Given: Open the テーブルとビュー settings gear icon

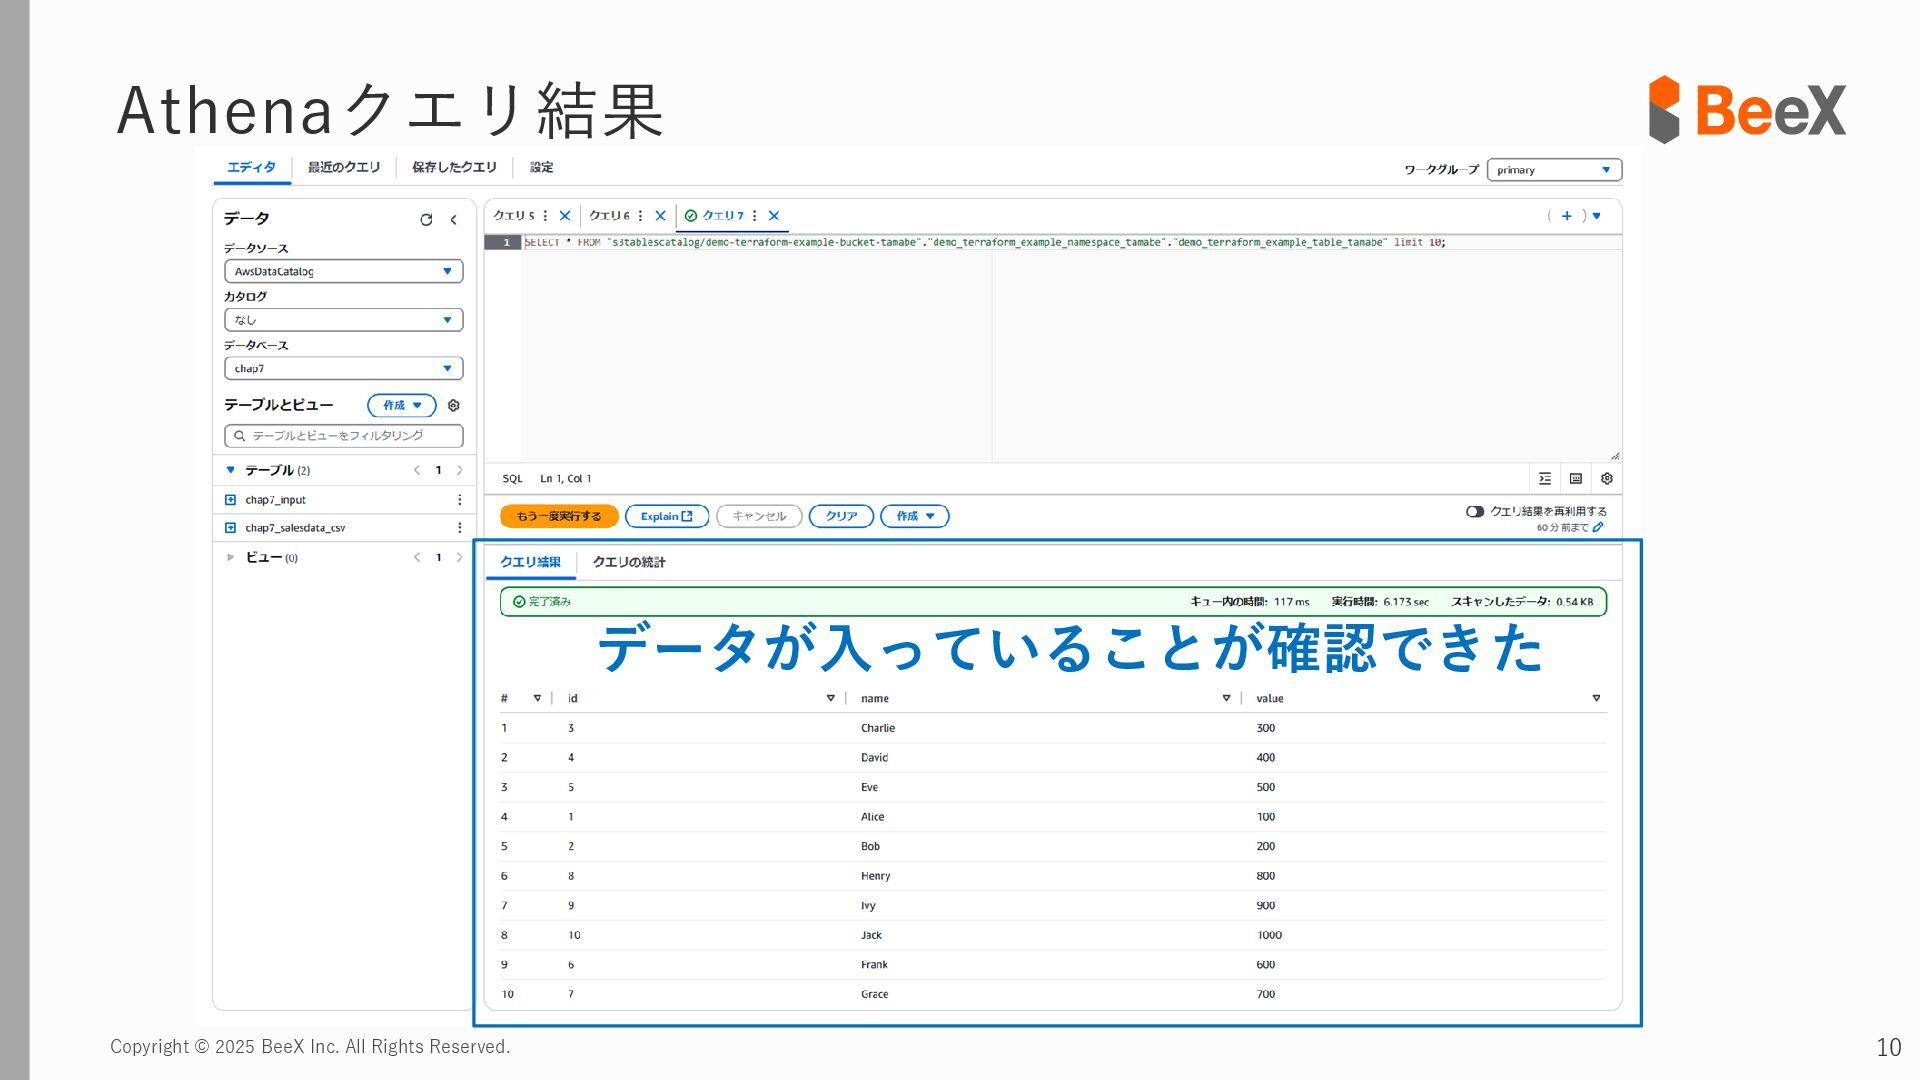Looking at the screenshot, I should pyautogui.click(x=454, y=405).
